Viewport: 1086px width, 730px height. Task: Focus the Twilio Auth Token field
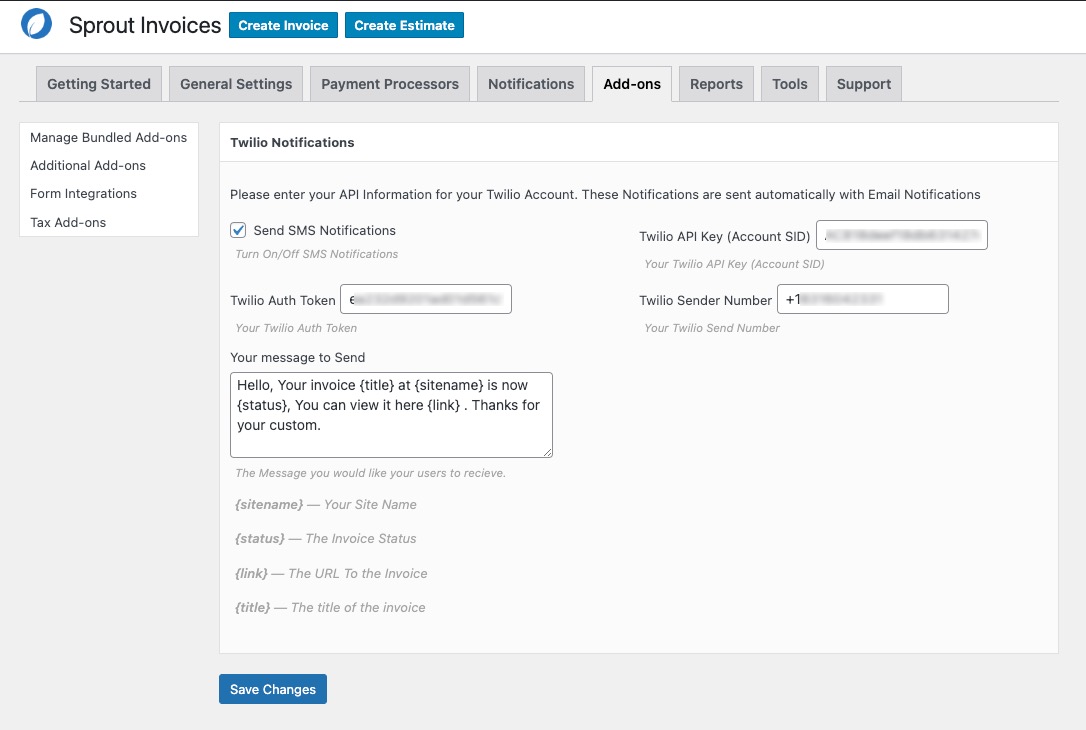(426, 300)
